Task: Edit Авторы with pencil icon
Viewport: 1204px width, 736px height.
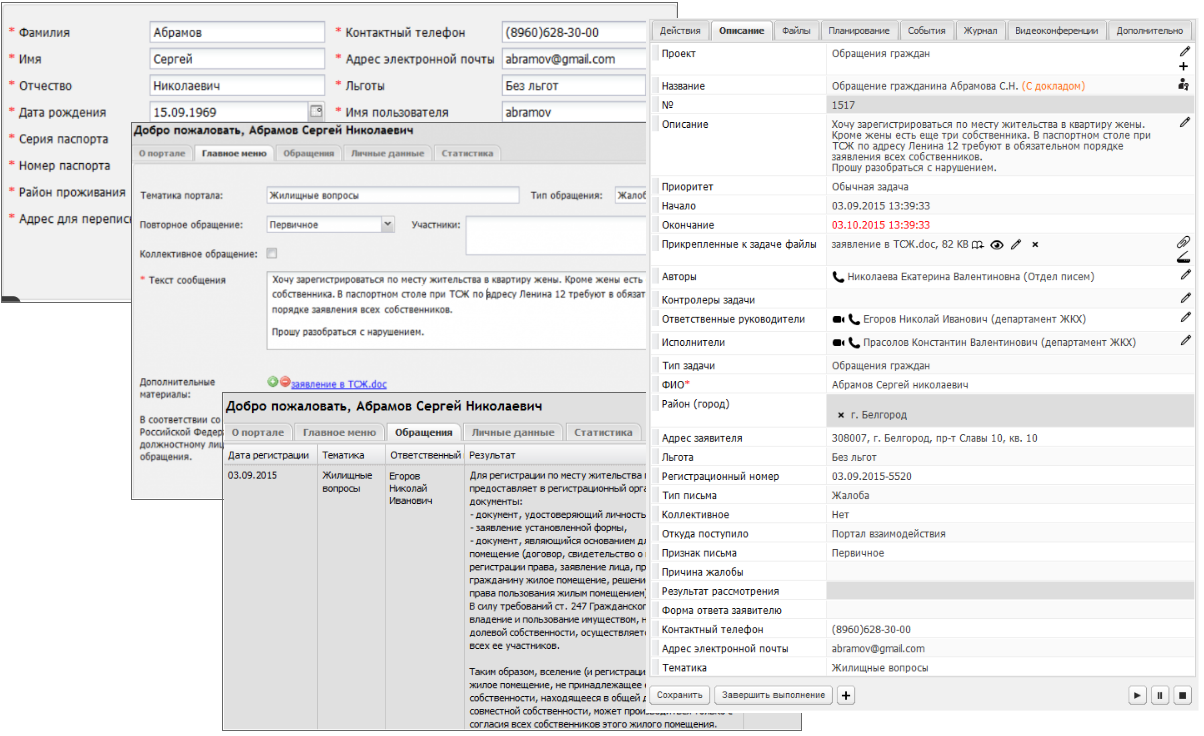Action: pyautogui.click(x=1186, y=274)
